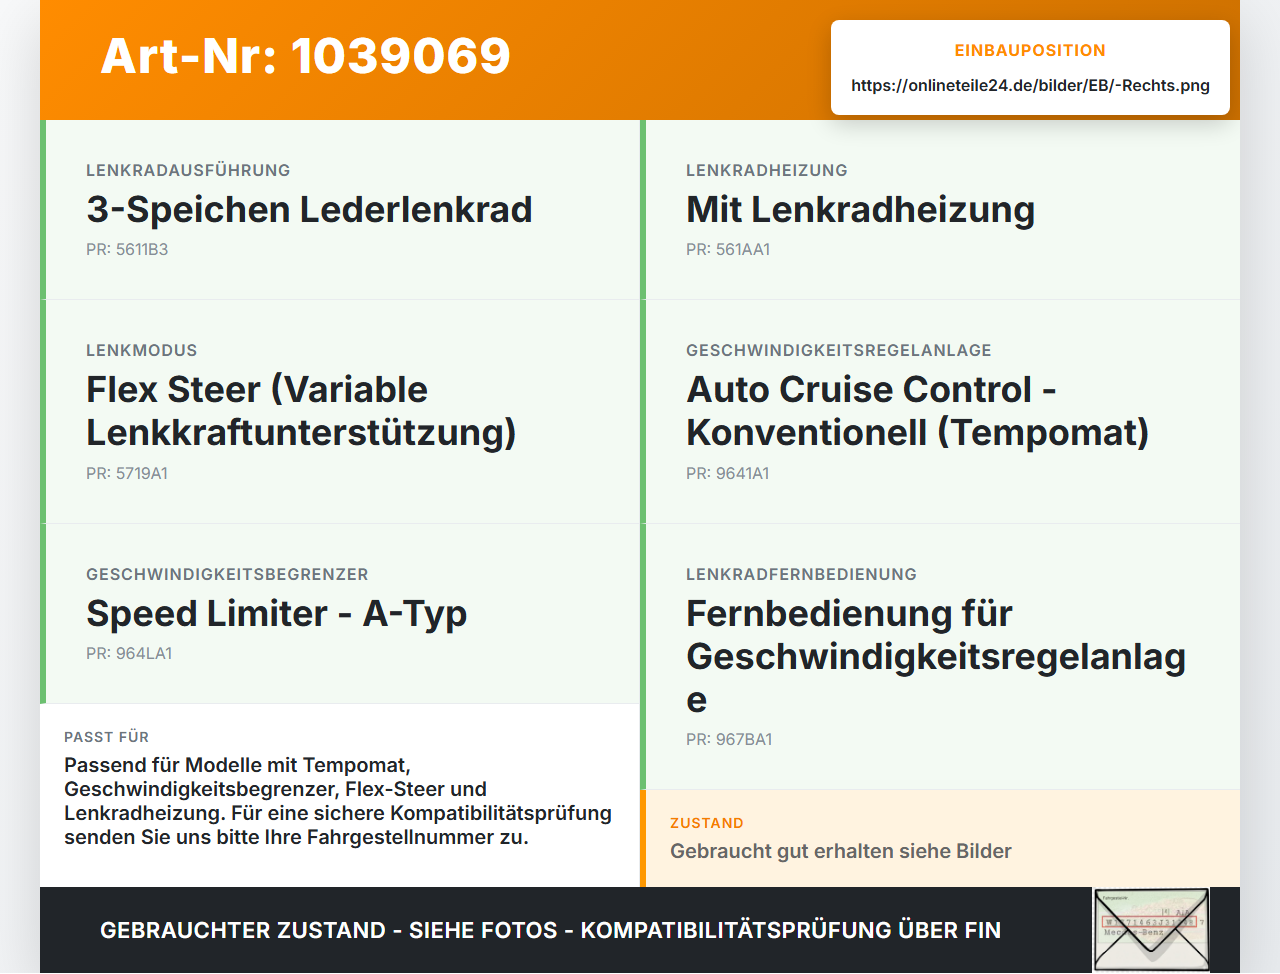Click the PASST FÜR label

pos(106,737)
